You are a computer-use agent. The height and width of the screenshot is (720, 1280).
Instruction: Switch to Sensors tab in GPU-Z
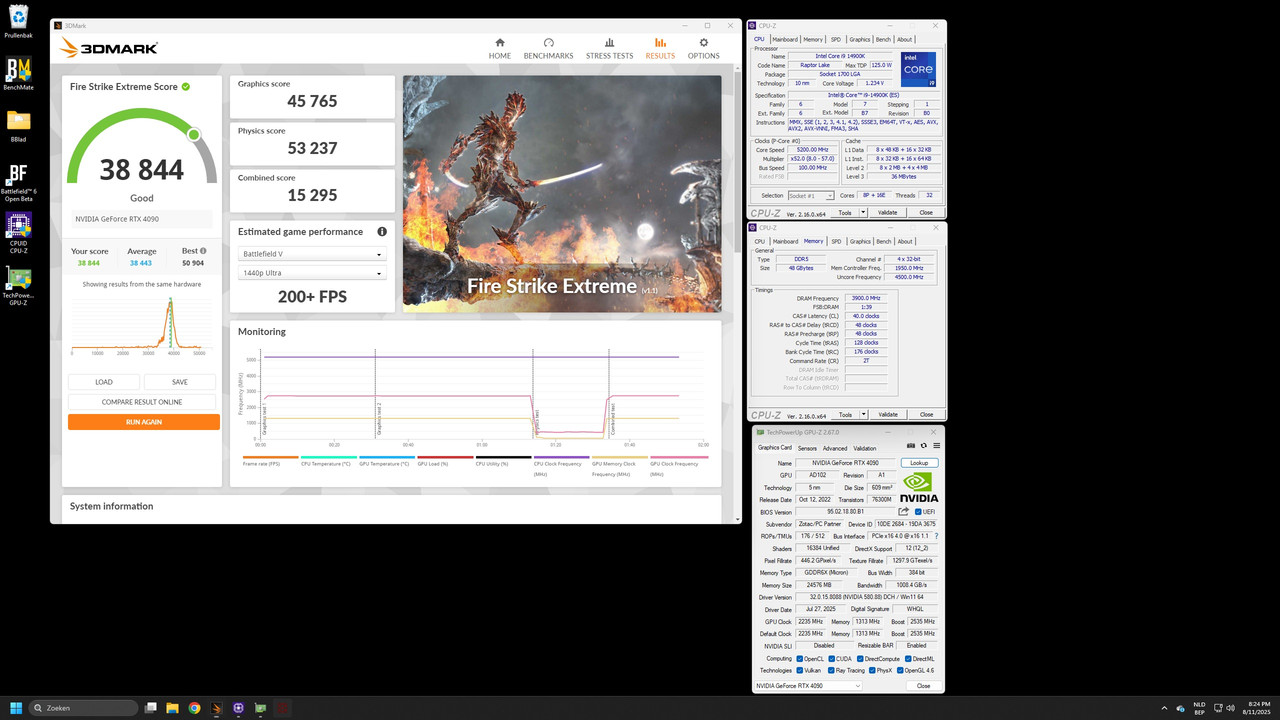point(806,448)
